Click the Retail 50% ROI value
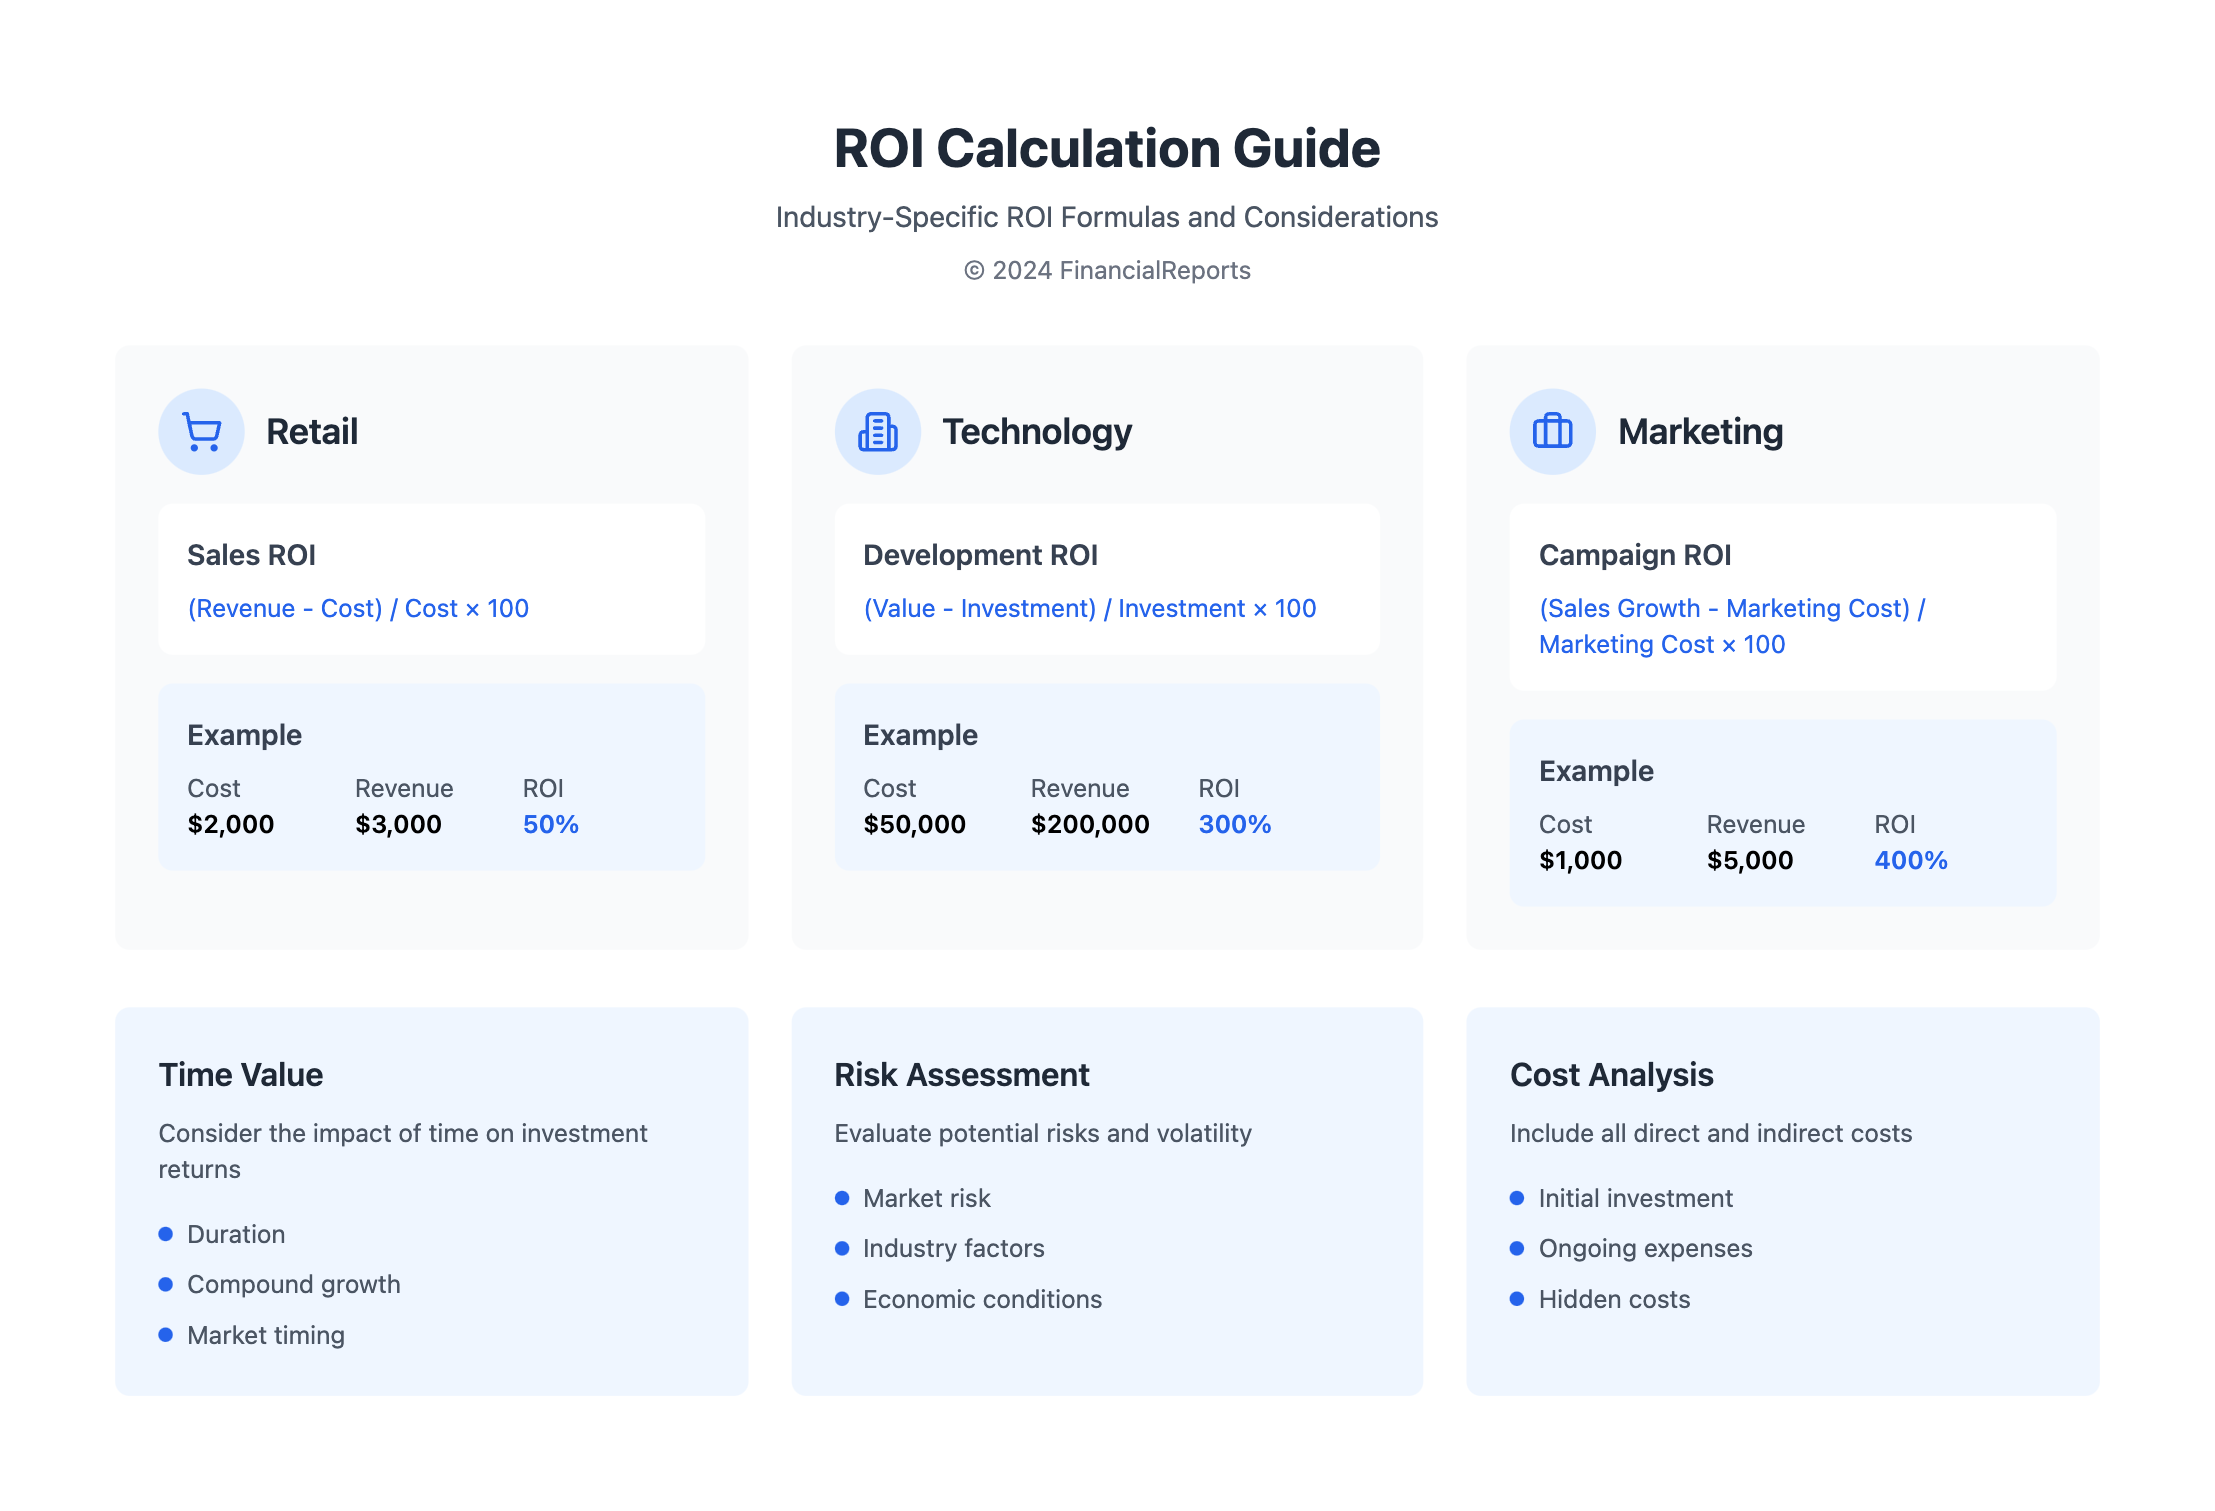This screenshot has height=1511, width=2215. click(550, 824)
